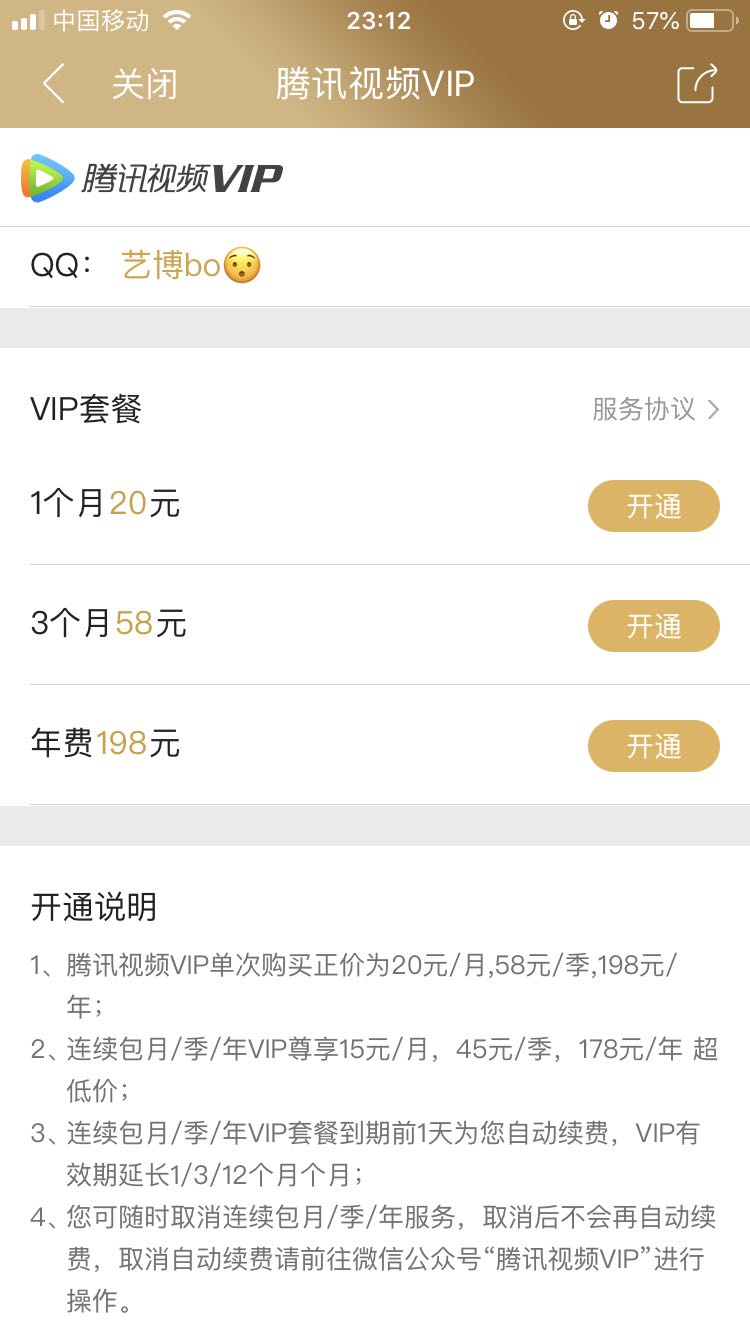Activate the 年费198元 plan with 开通
This screenshot has width=750, height=1334.
pyautogui.click(x=653, y=746)
